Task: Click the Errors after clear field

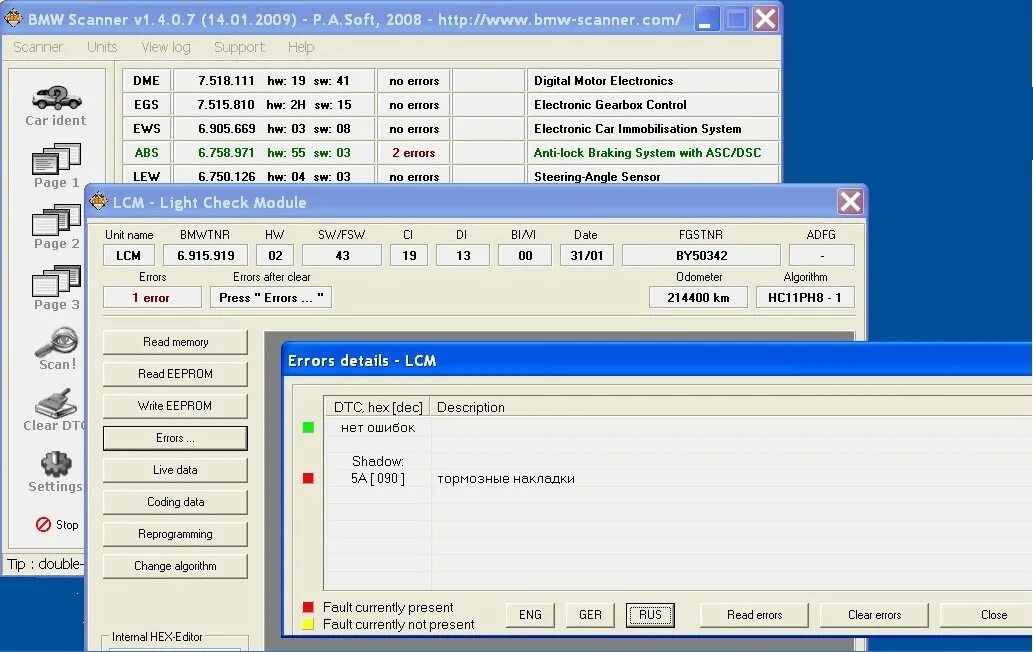Action: [x=271, y=298]
